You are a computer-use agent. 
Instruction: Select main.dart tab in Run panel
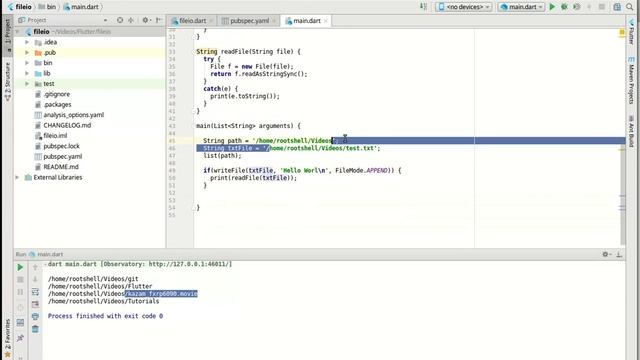tap(46, 254)
